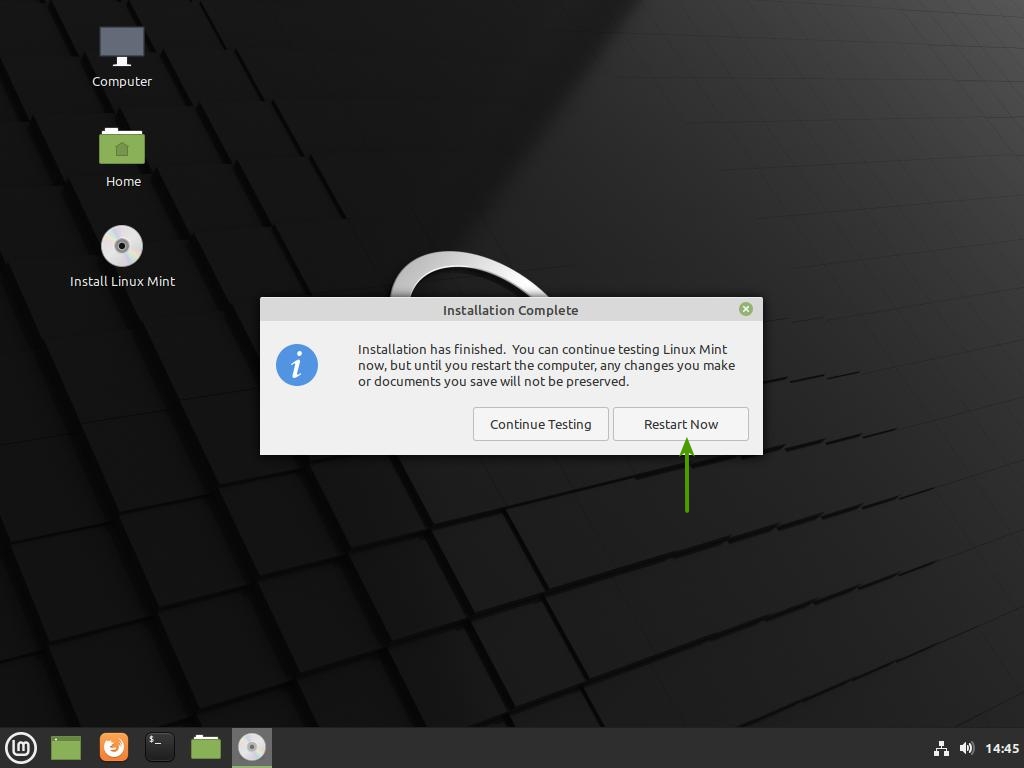The image size is (1024, 768).
Task: Open the network connections tray icon
Action: tap(941, 748)
